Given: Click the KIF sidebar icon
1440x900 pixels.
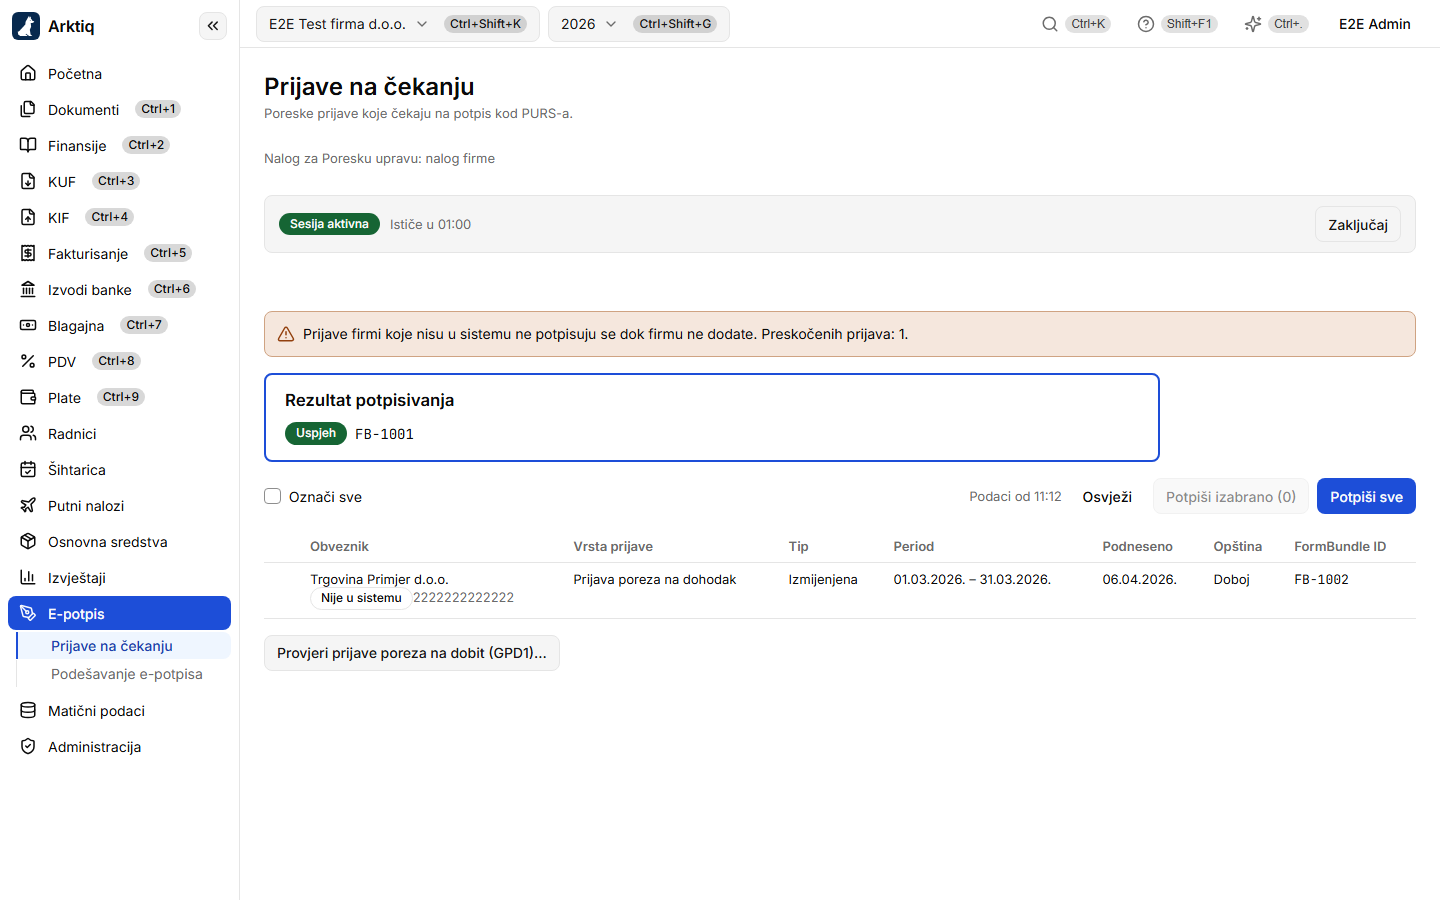Looking at the screenshot, I should click(x=28, y=217).
